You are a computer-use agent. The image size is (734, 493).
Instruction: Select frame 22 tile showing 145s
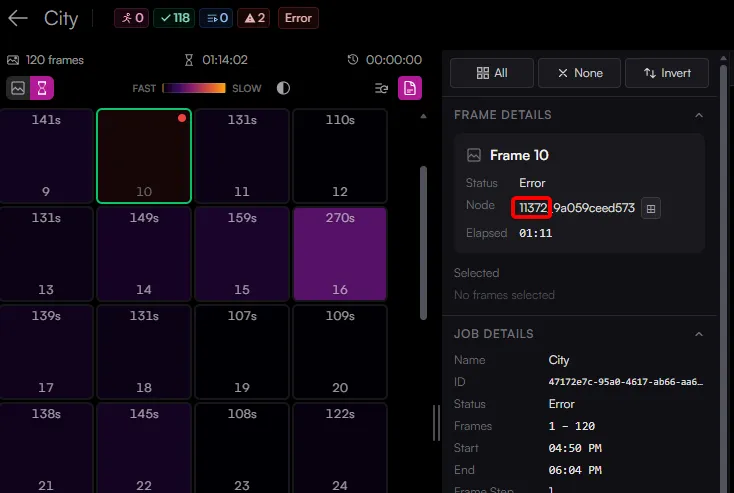(x=144, y=448)
